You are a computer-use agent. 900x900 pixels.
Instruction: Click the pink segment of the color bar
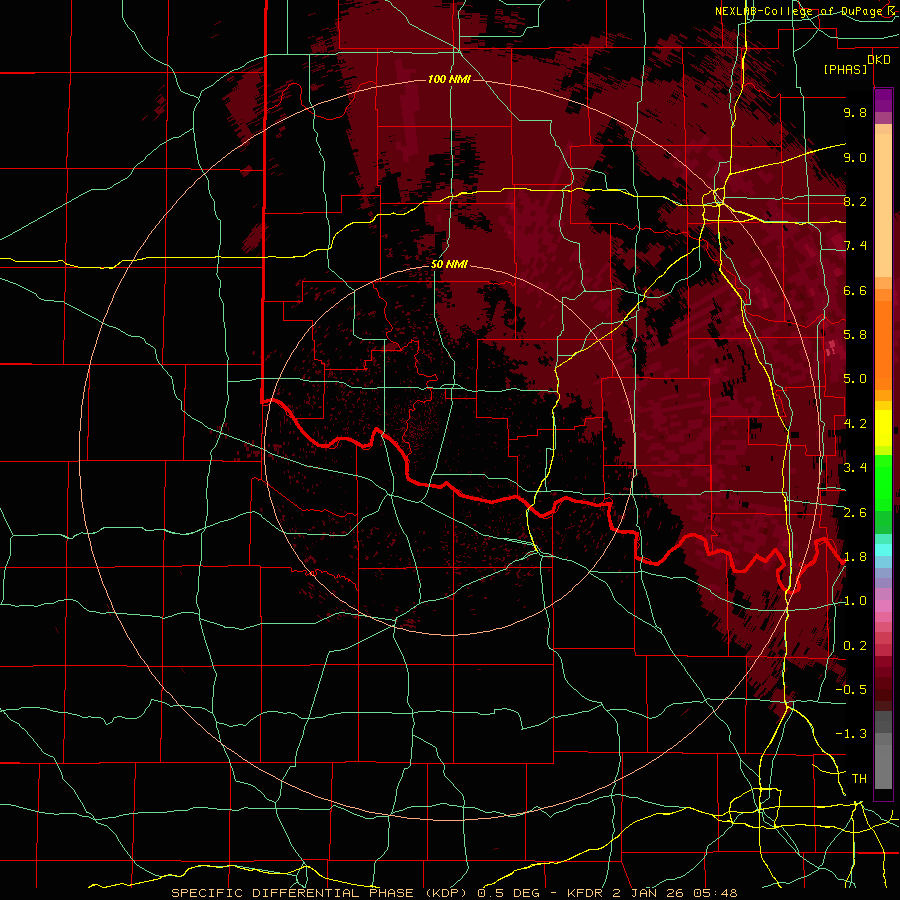pyautogui.click(x=883, y=606)
